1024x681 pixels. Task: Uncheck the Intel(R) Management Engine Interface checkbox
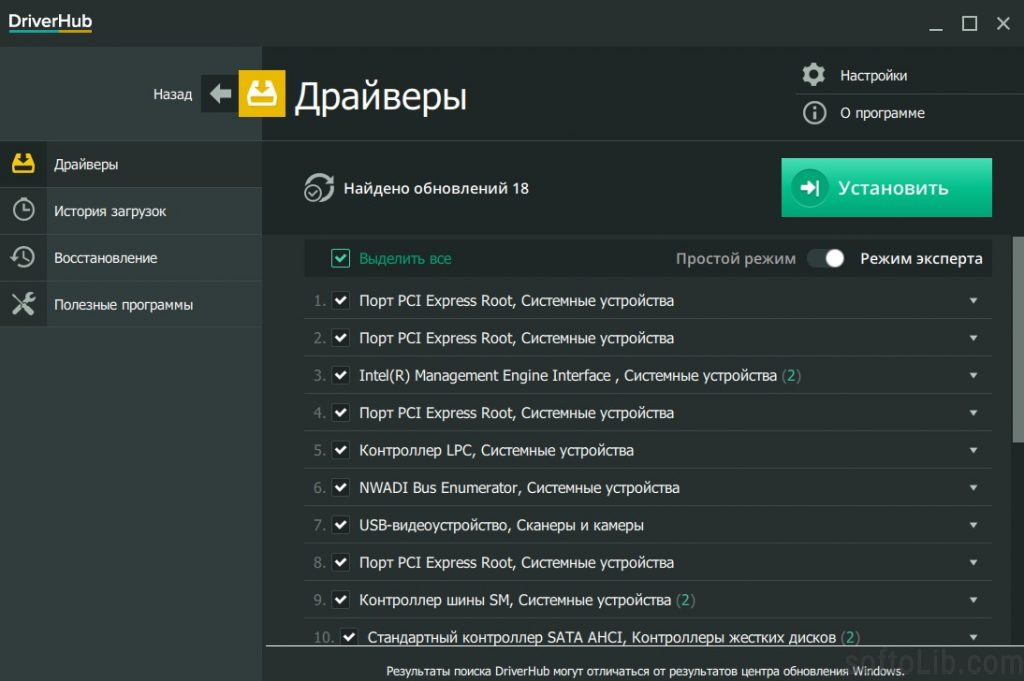pyautogui.click(x=340, y=375)
